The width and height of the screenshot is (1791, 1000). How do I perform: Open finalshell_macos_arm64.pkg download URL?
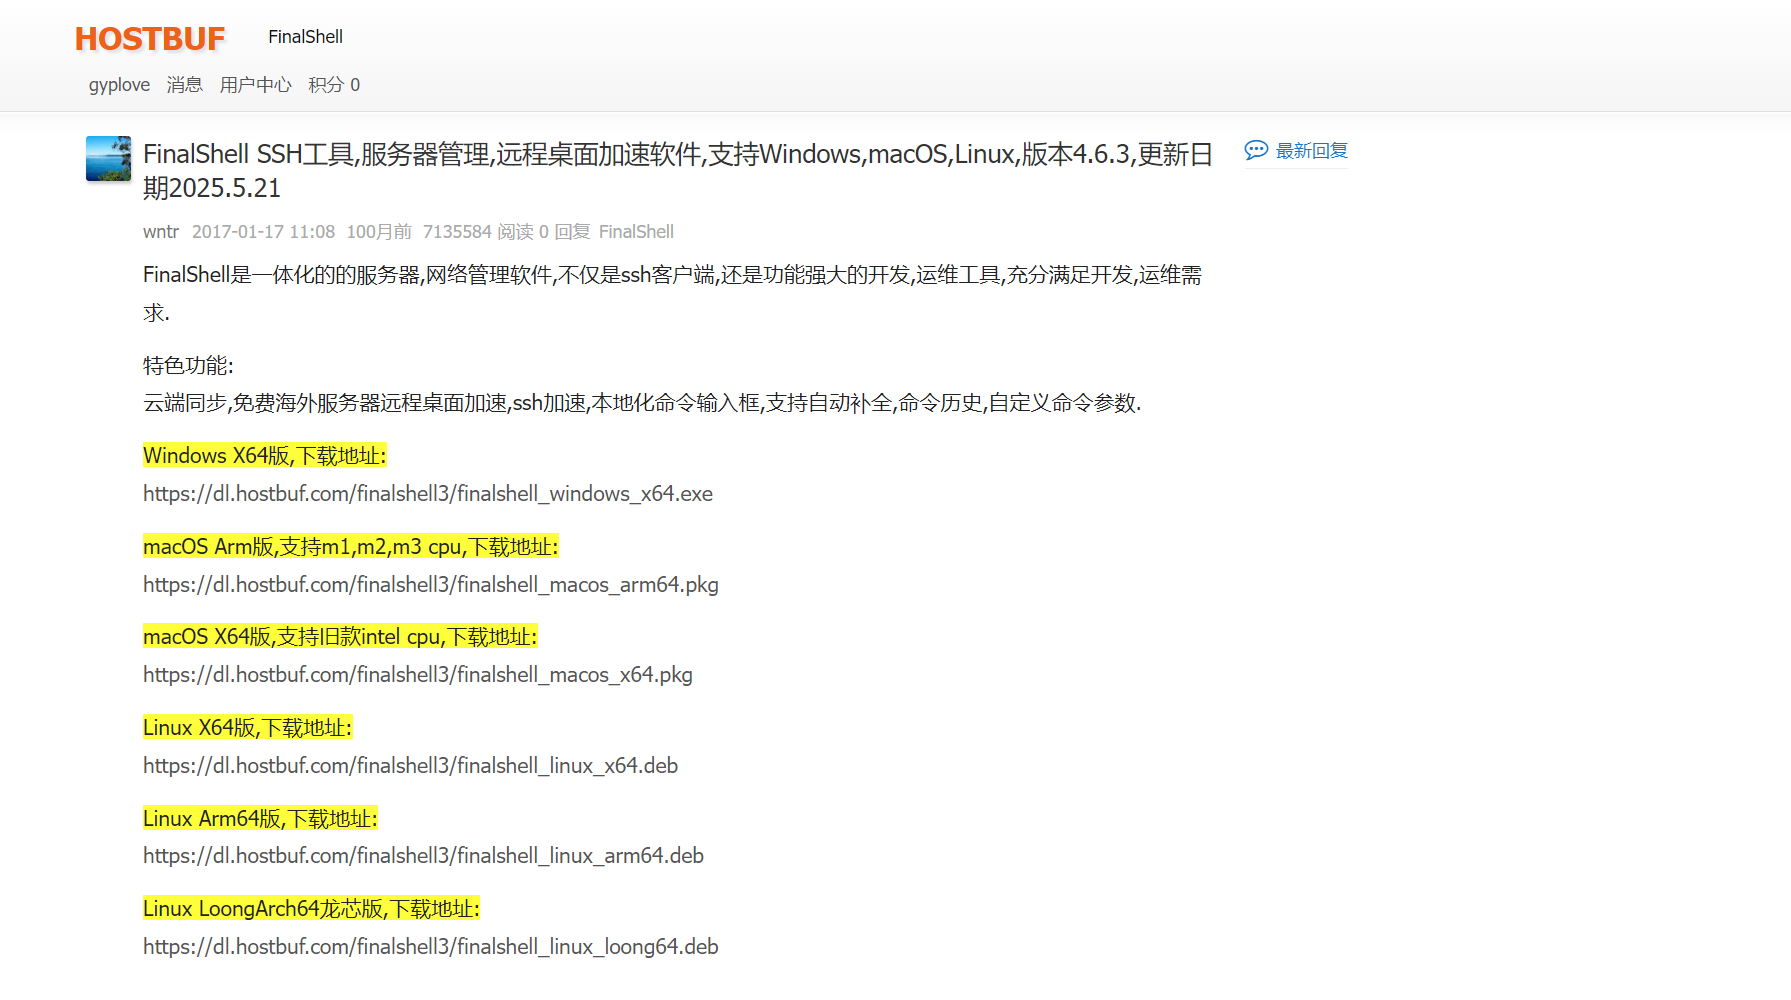pos(431,585)
